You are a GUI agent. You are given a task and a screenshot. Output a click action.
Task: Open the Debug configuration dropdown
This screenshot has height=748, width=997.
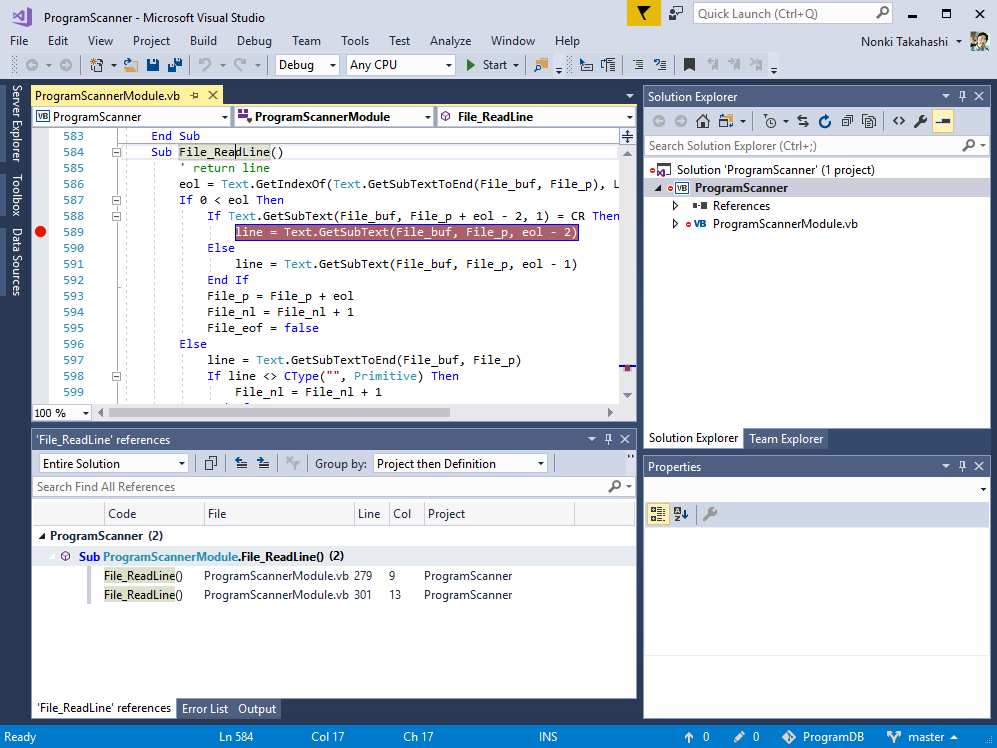point(308,65)
